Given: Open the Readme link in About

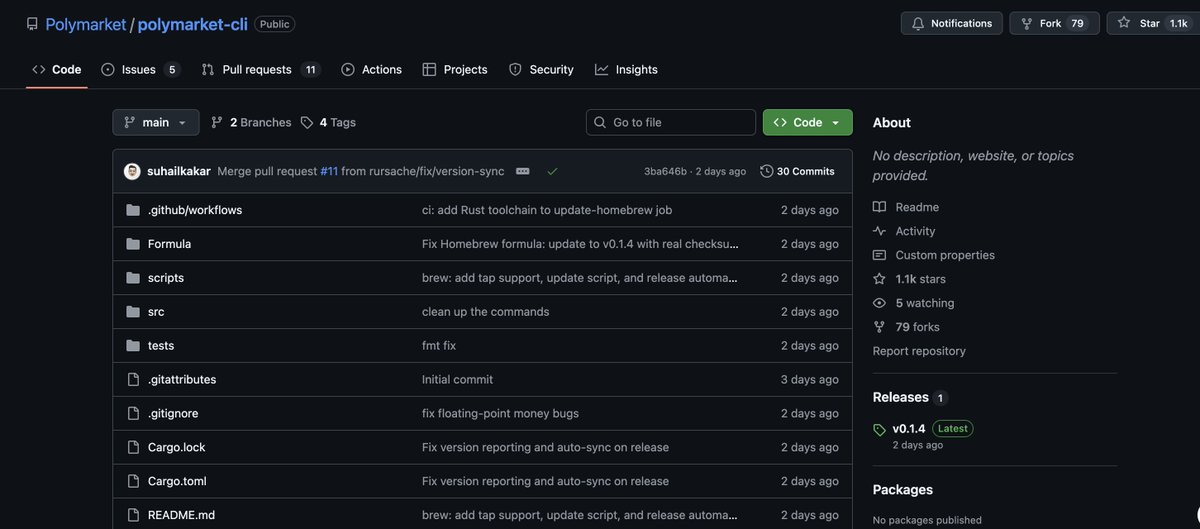Looking at the screenshot, I should [906, 207].
